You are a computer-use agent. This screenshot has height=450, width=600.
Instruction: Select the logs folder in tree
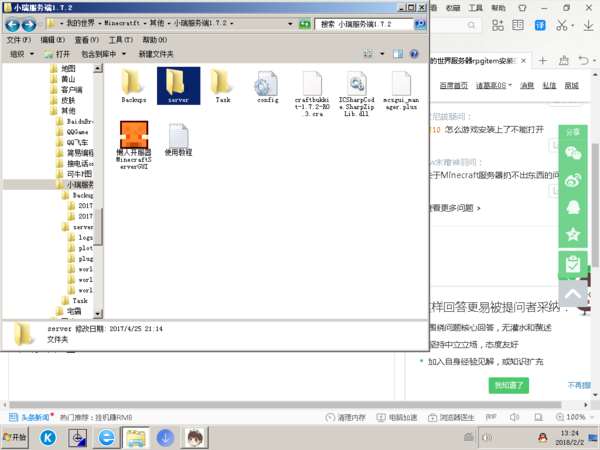(85, 238)
